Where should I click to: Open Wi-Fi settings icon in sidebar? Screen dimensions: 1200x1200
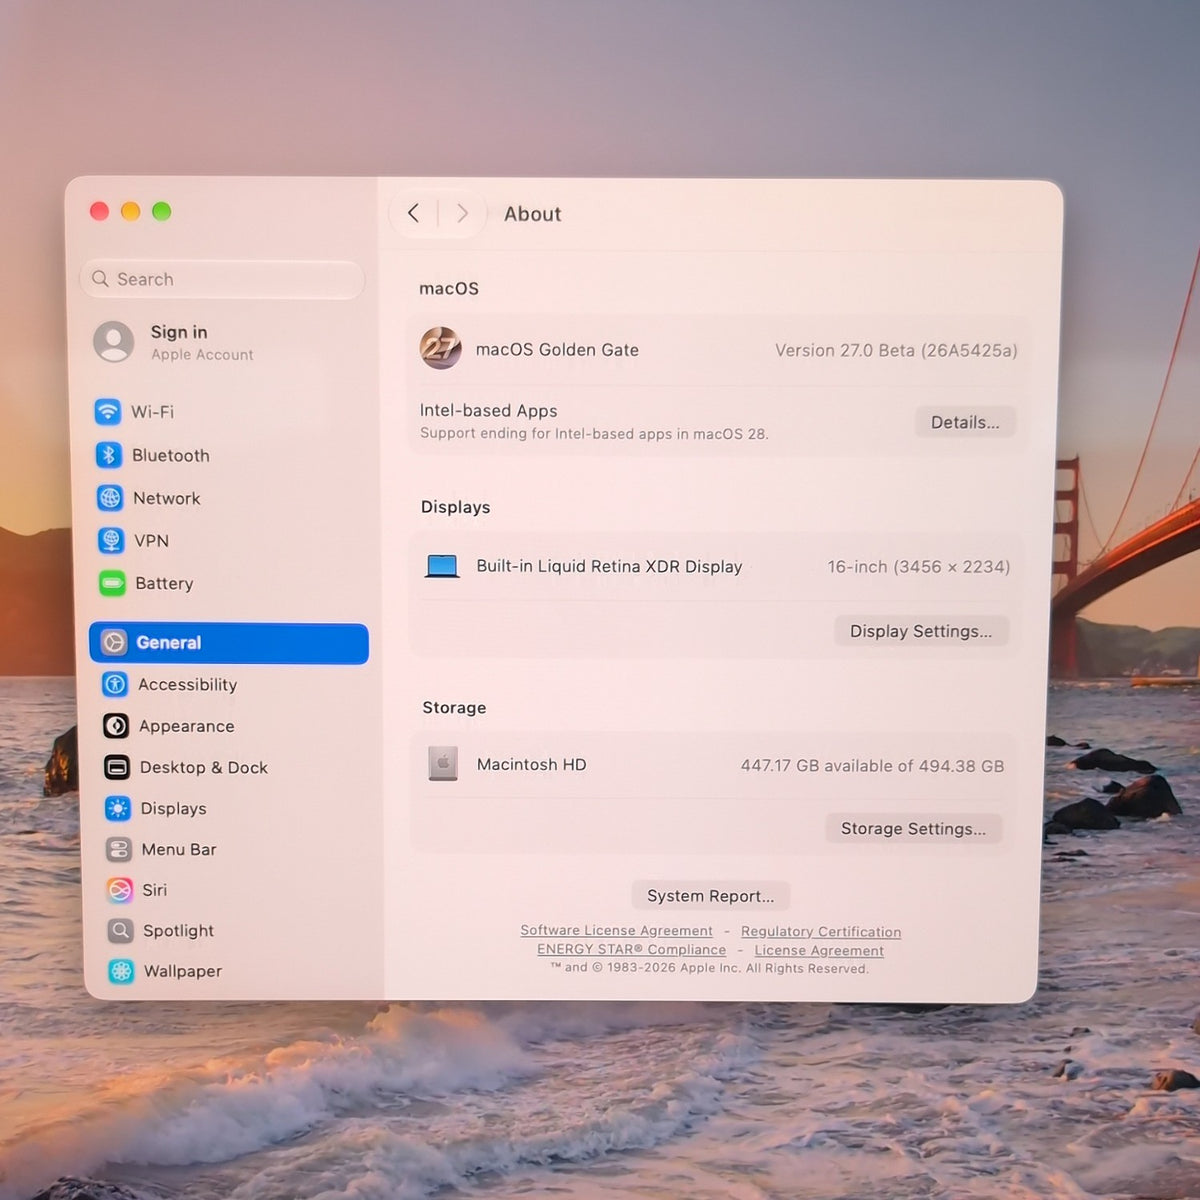(x=107, y=411)
